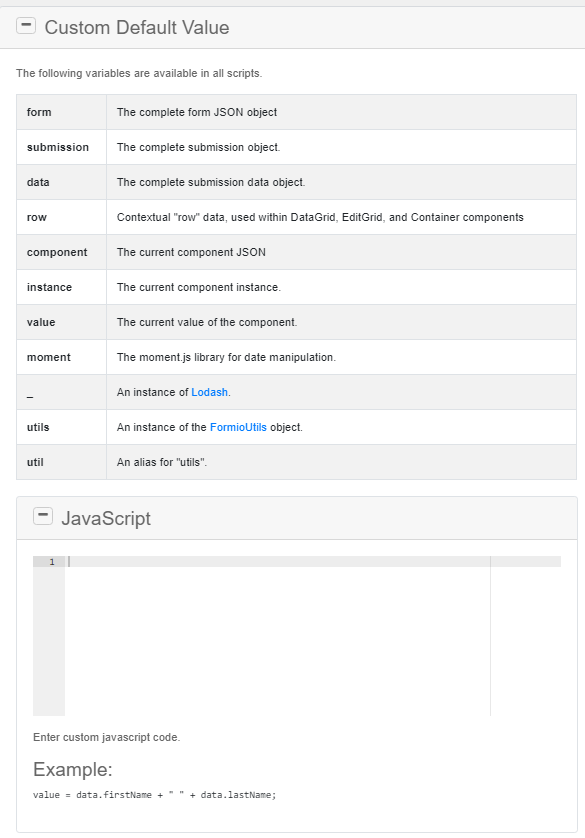Click the example code snippet text
Viewport: 585px width, 838px height.
pyautogui.click(x=154, y=795)
